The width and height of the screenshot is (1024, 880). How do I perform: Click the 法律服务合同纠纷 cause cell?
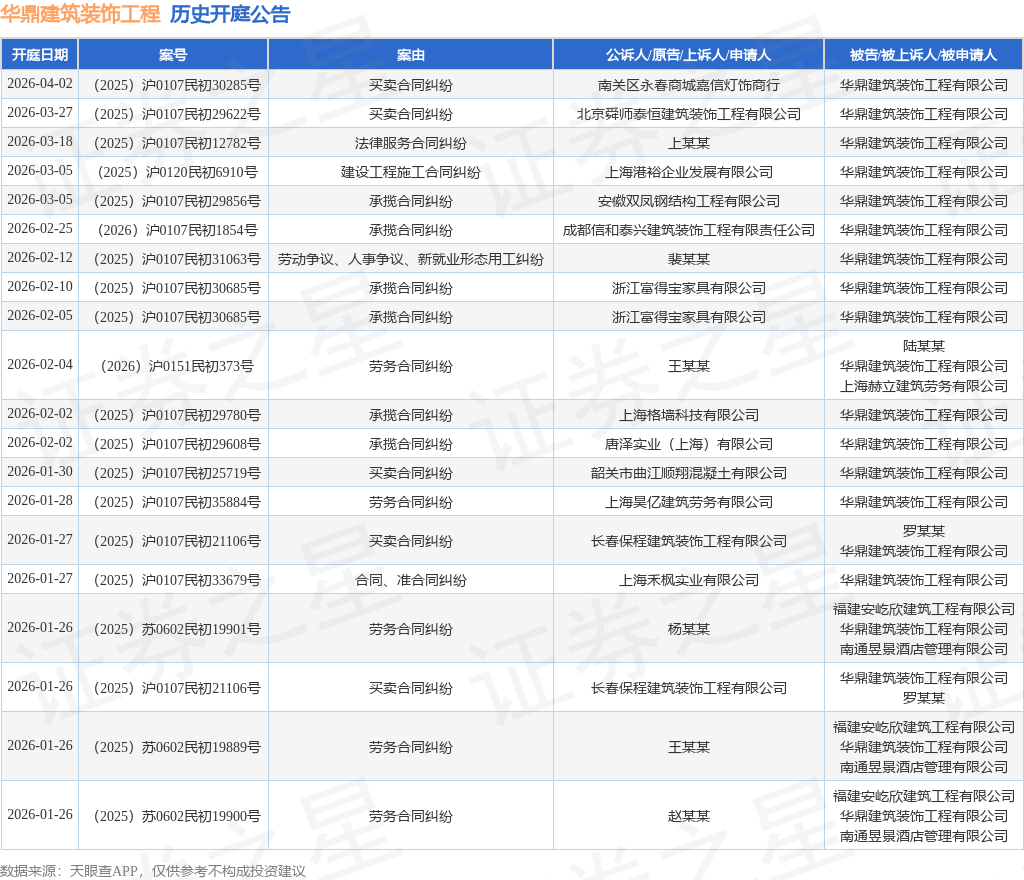pyautogui.click(x=411, y=143)
